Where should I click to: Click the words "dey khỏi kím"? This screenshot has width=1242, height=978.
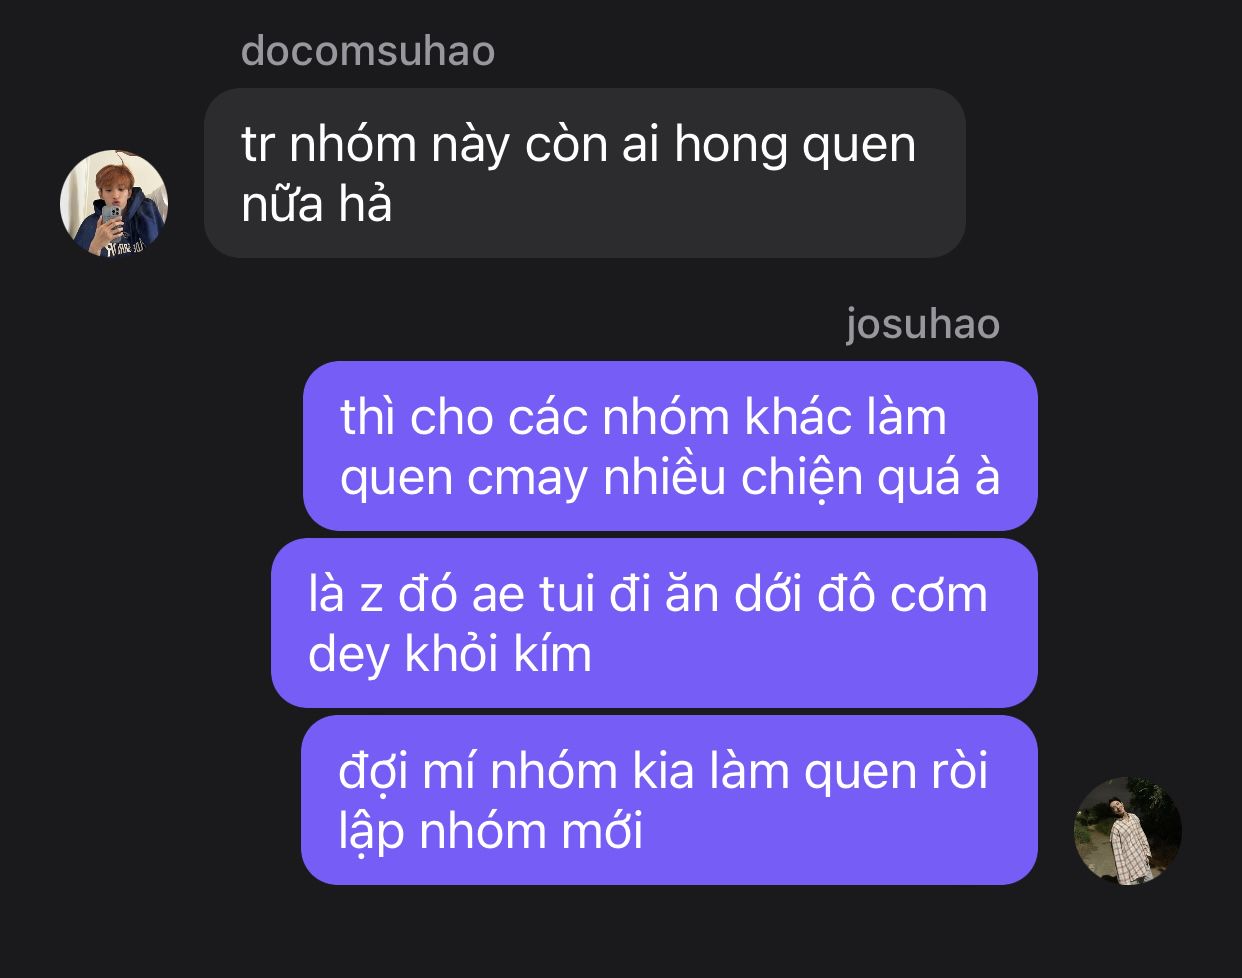point(450,655)
